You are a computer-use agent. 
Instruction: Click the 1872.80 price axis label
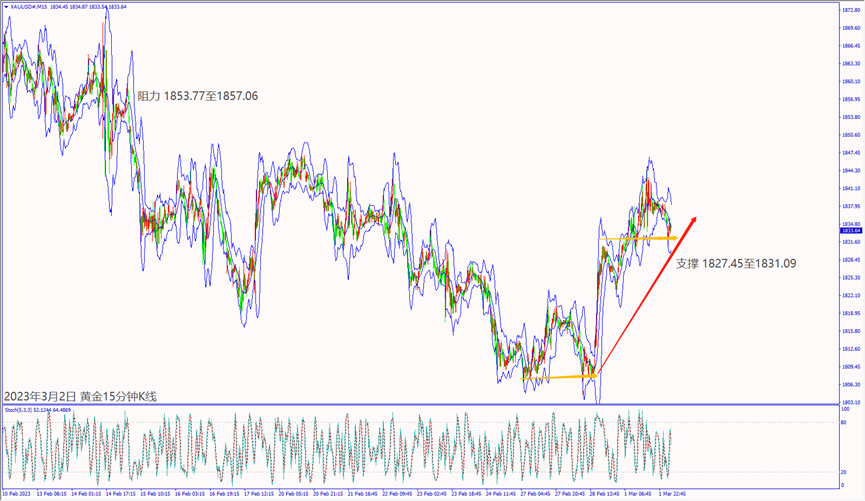[x=850, y=9]
